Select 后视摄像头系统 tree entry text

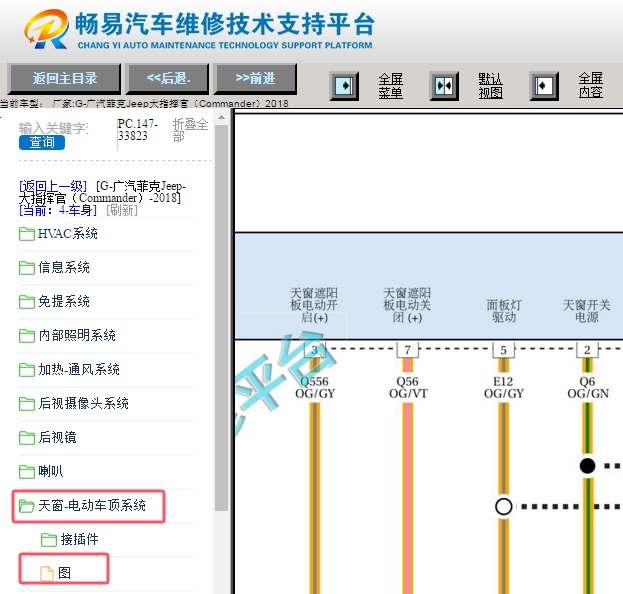pyautogui.click(x=83, y=404)
